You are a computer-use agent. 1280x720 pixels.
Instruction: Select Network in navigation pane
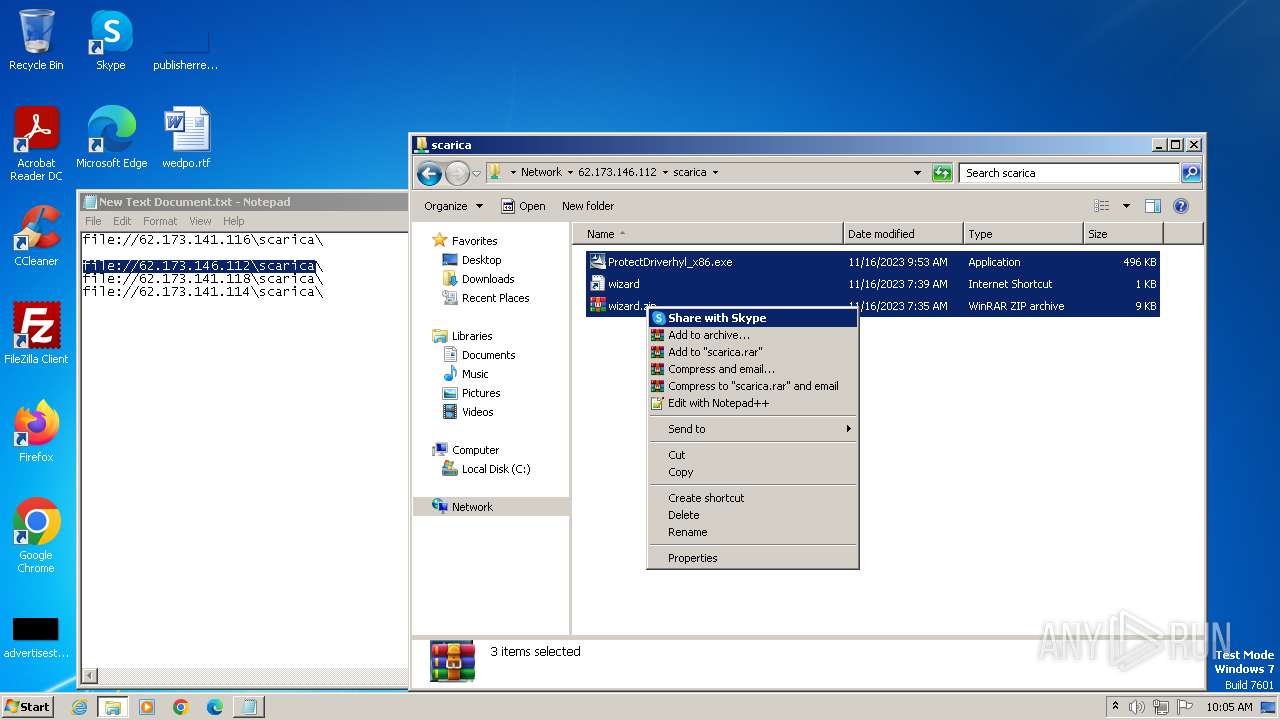point(472,507)
